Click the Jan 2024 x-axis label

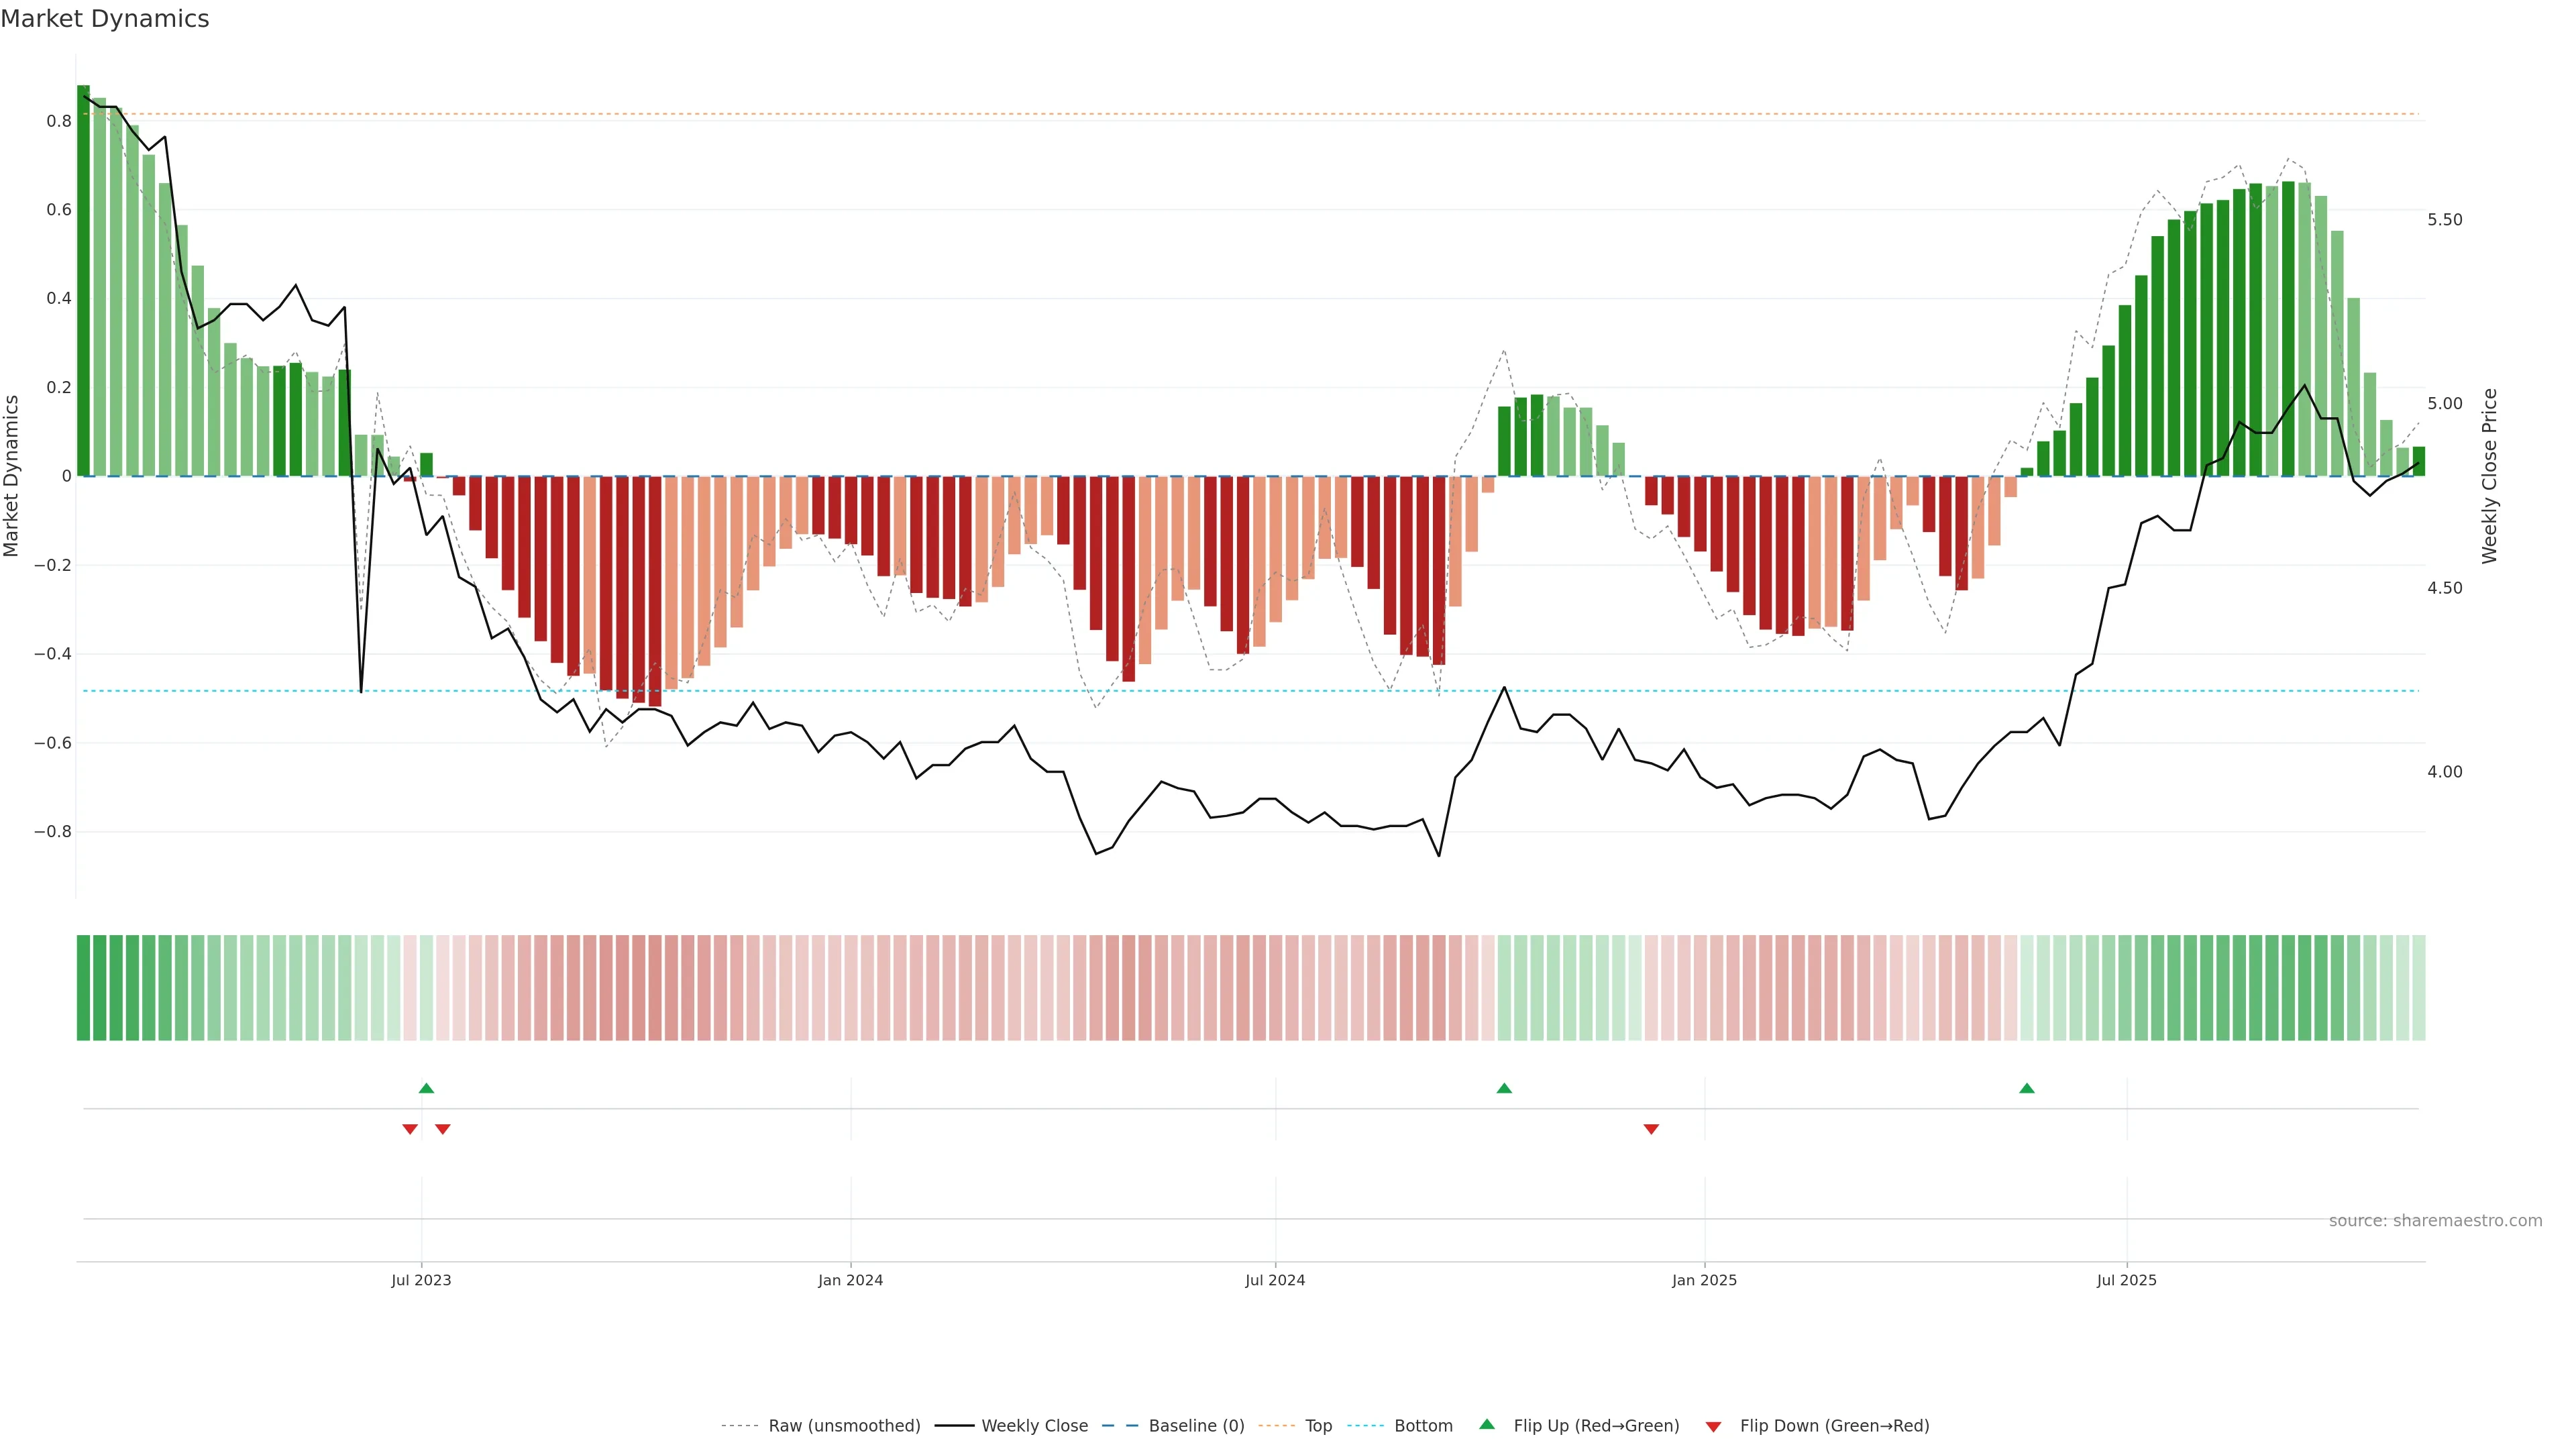tap(850, 1280)
